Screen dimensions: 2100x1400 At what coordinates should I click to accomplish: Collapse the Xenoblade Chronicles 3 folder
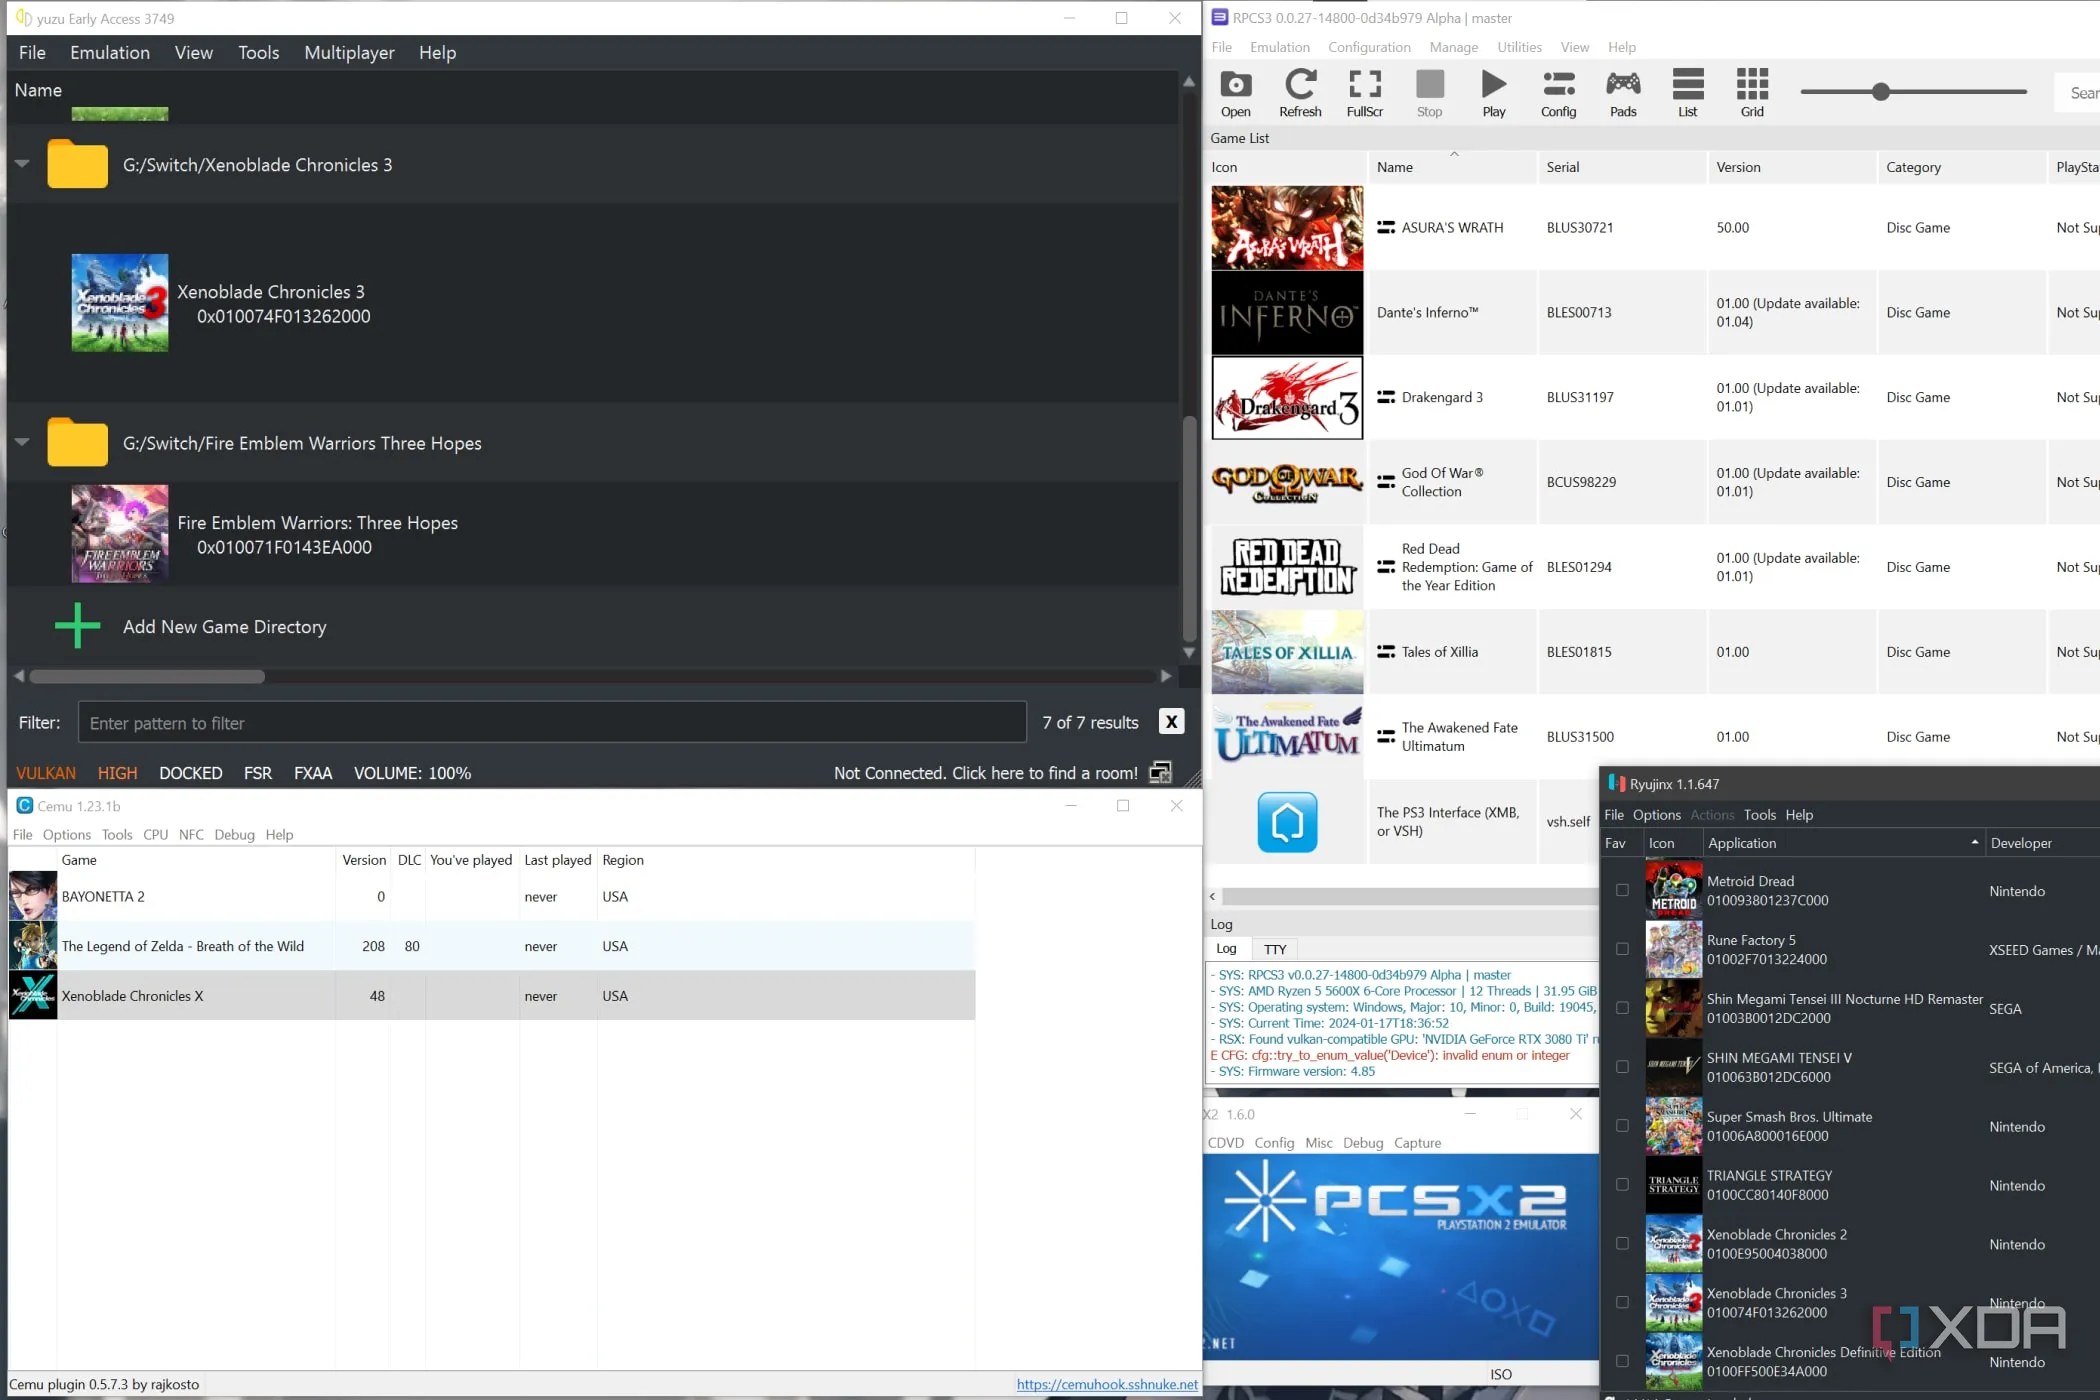pos(22,164)
